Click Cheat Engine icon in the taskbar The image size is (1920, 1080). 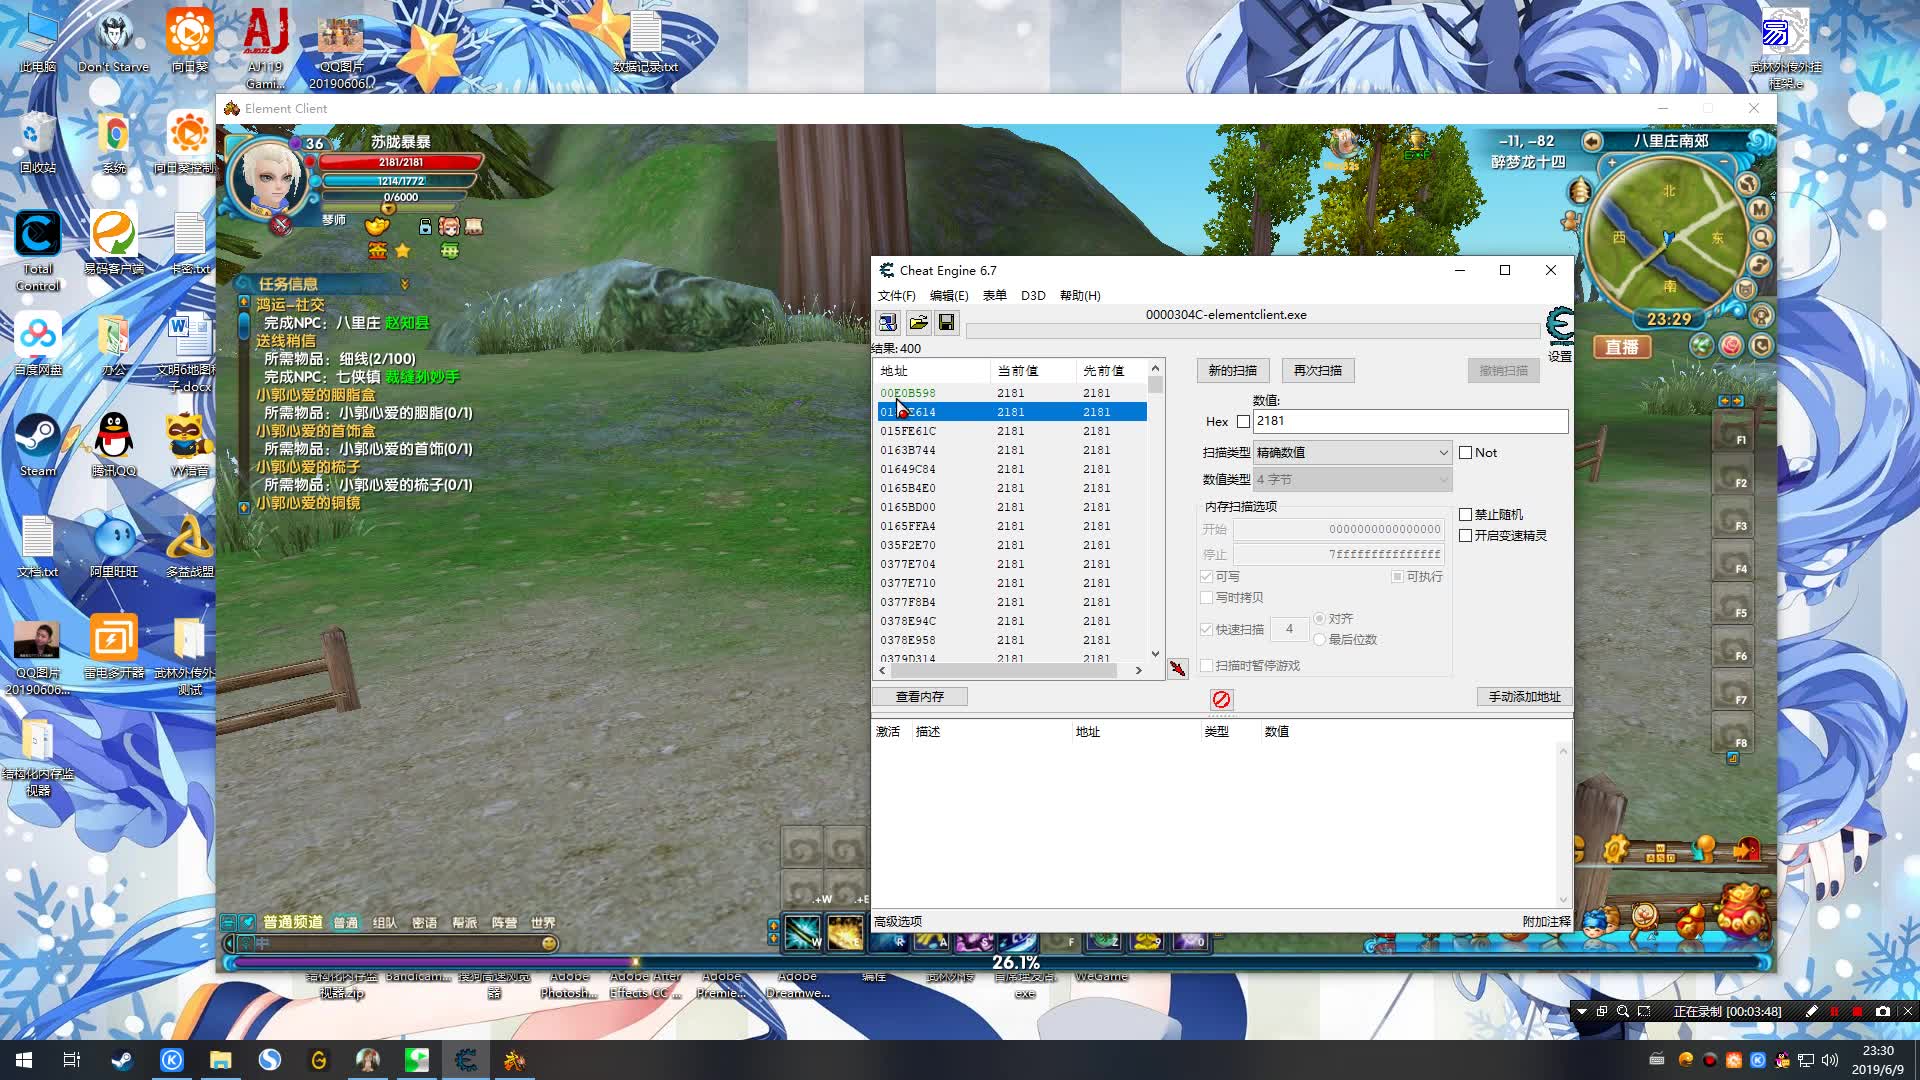click(x=465, y=1060)
